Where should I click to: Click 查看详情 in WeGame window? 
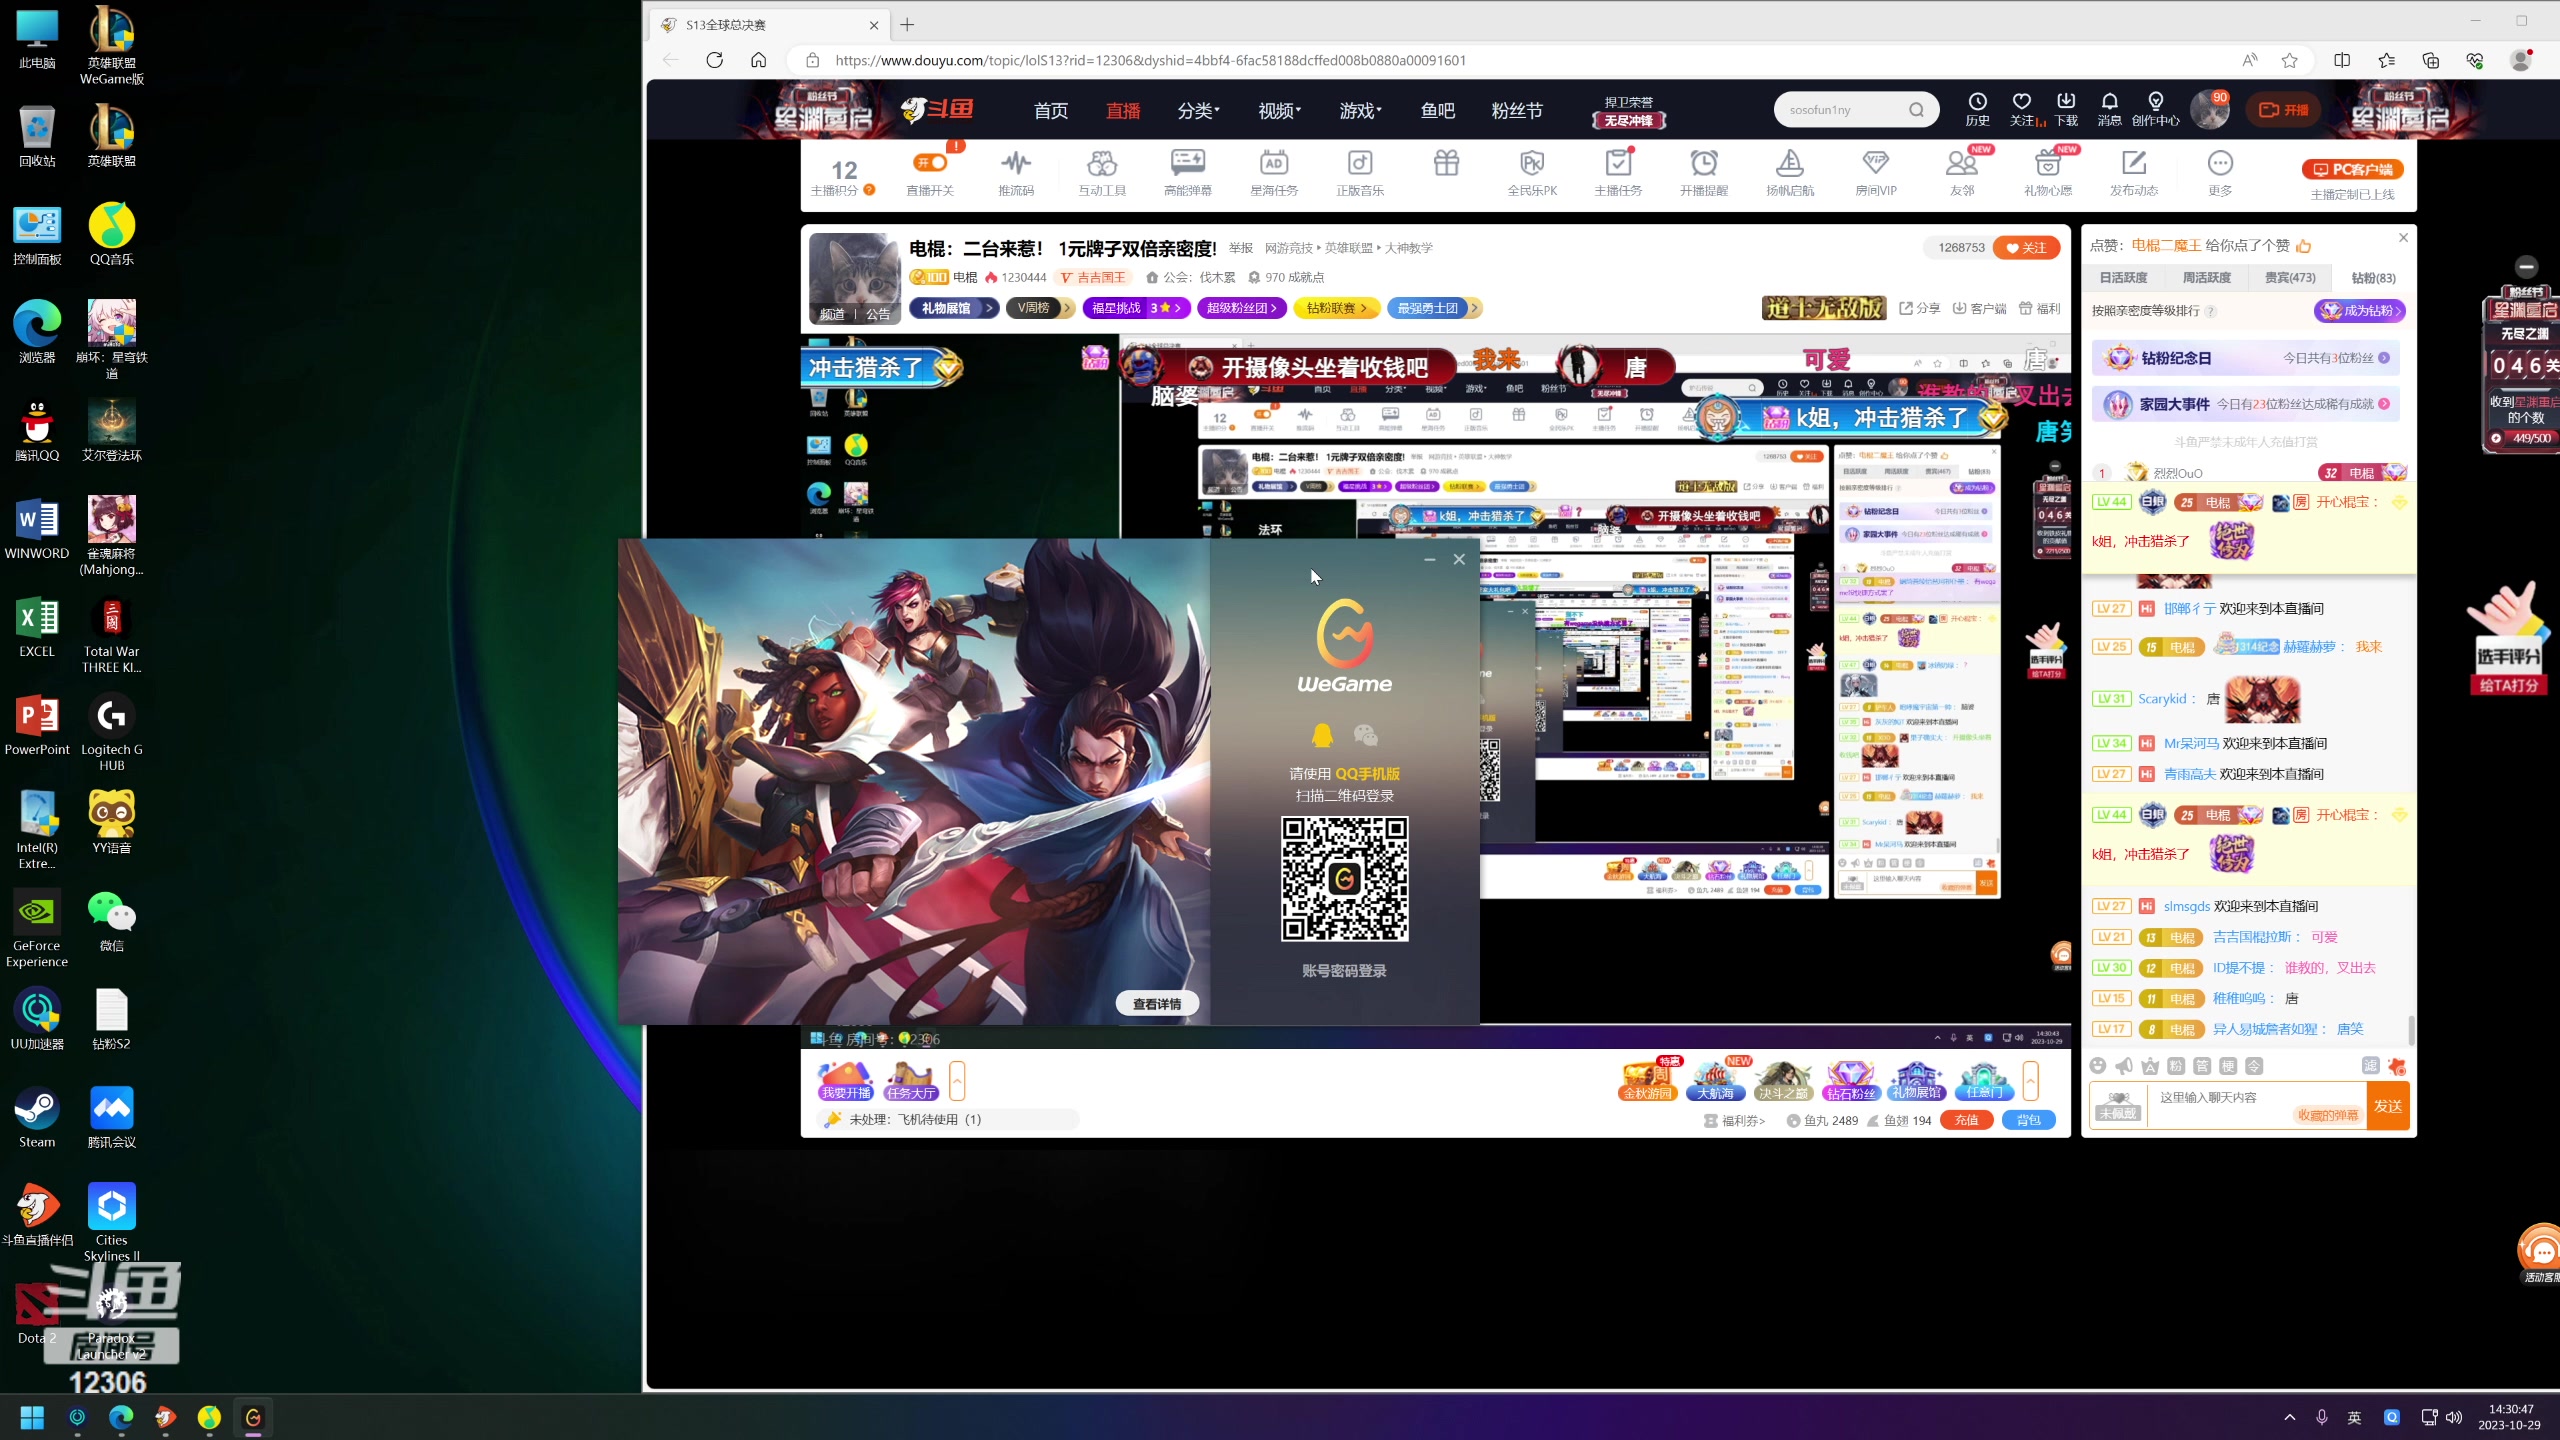point(1157,1004)
